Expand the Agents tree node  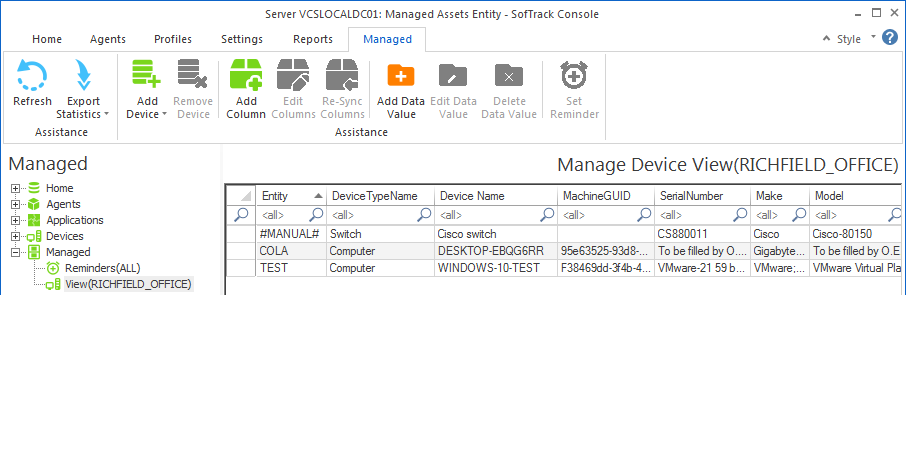coord(16,204)
